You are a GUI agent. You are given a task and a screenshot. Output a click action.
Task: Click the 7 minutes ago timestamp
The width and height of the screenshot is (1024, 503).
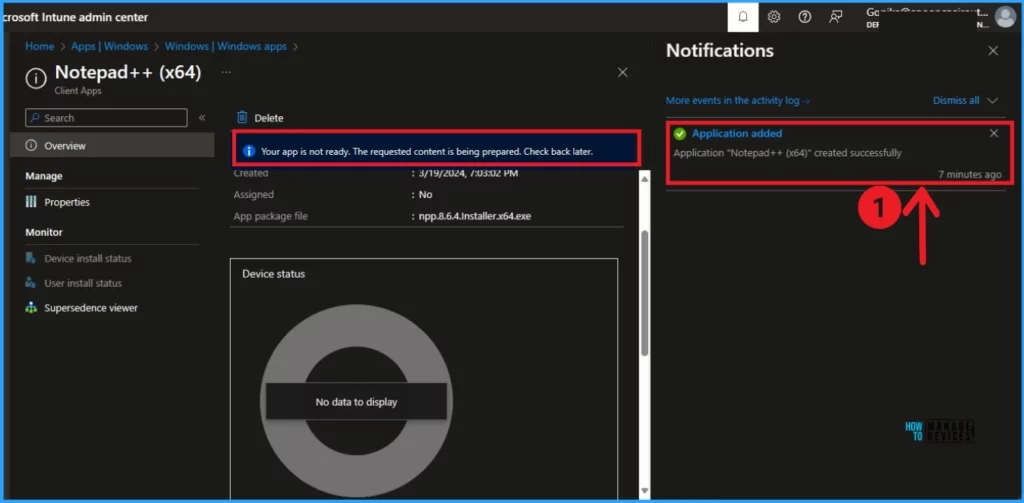point(970,174)
